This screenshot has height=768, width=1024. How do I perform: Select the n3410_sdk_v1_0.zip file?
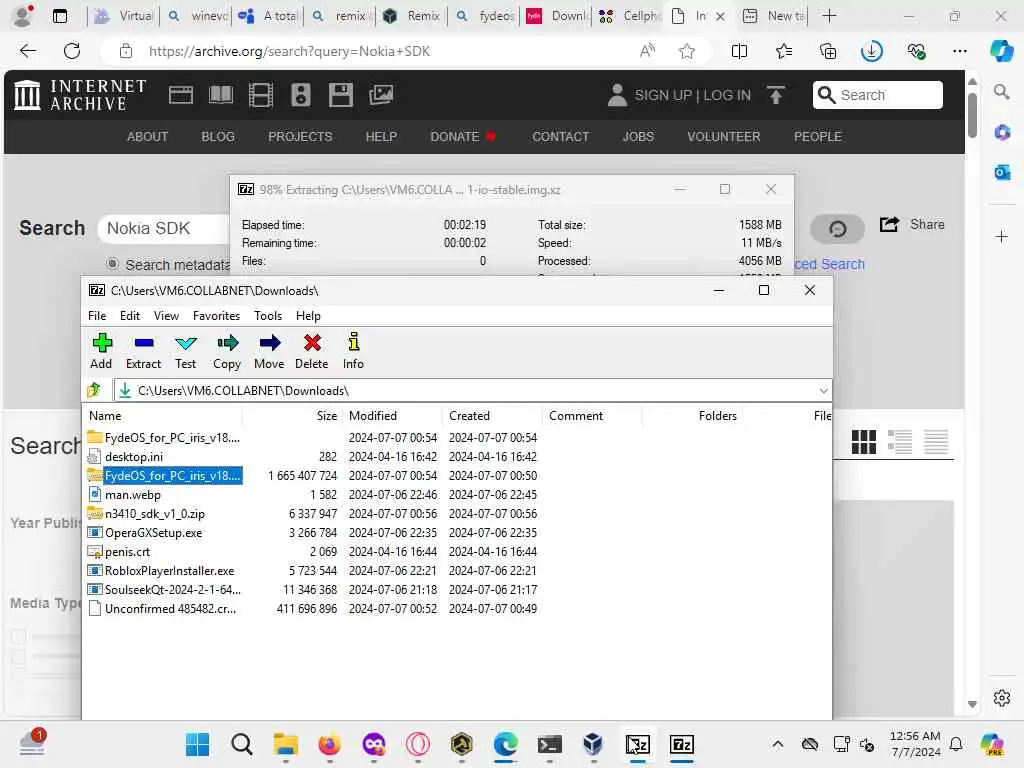[x=155, y=514]
